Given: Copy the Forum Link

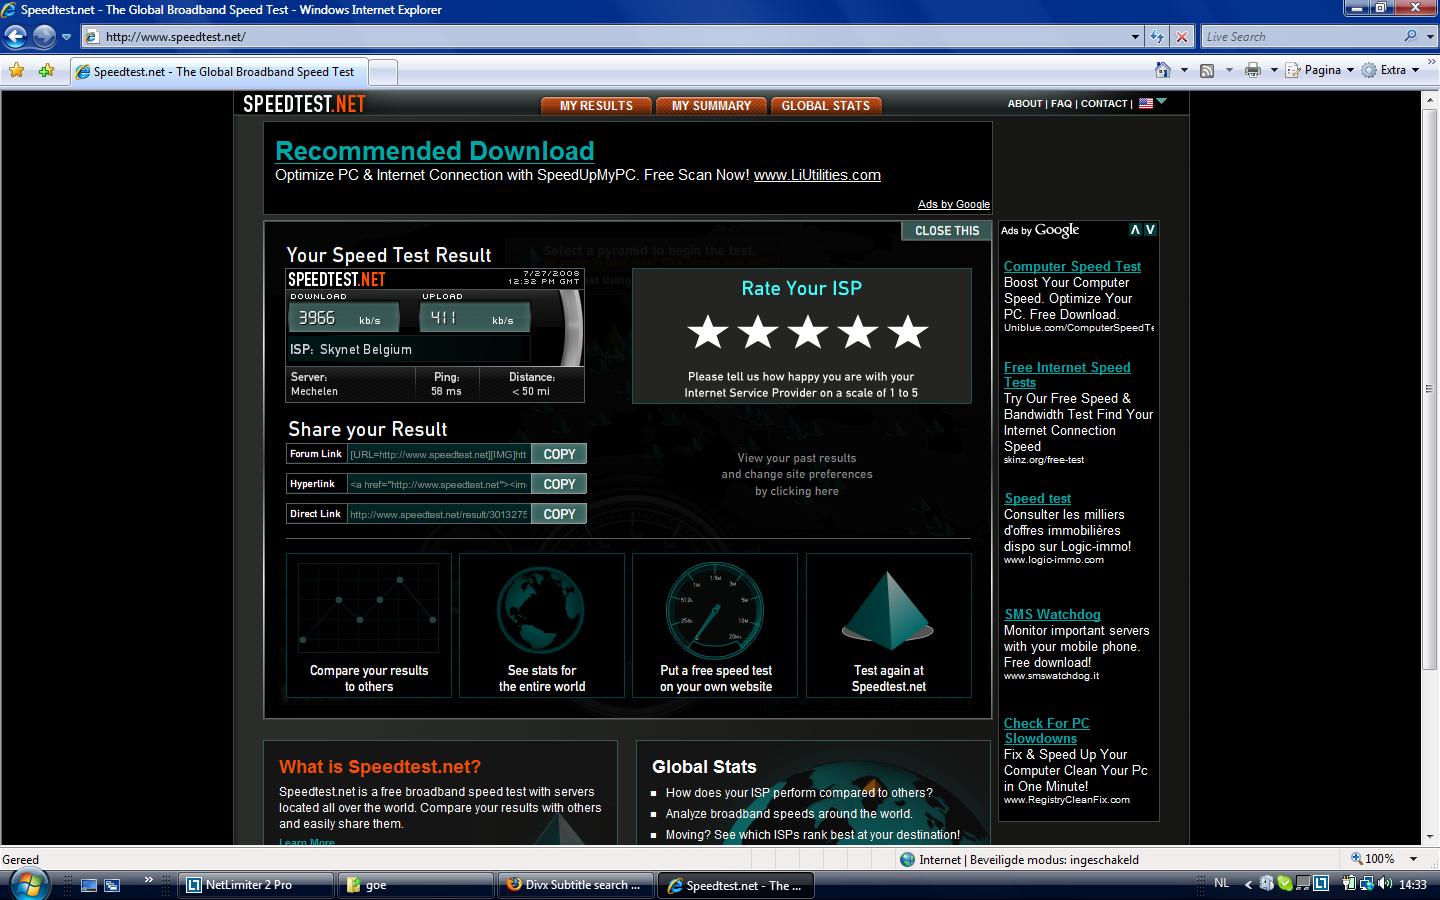Looking at the screenshot, I should coord(559,454).
